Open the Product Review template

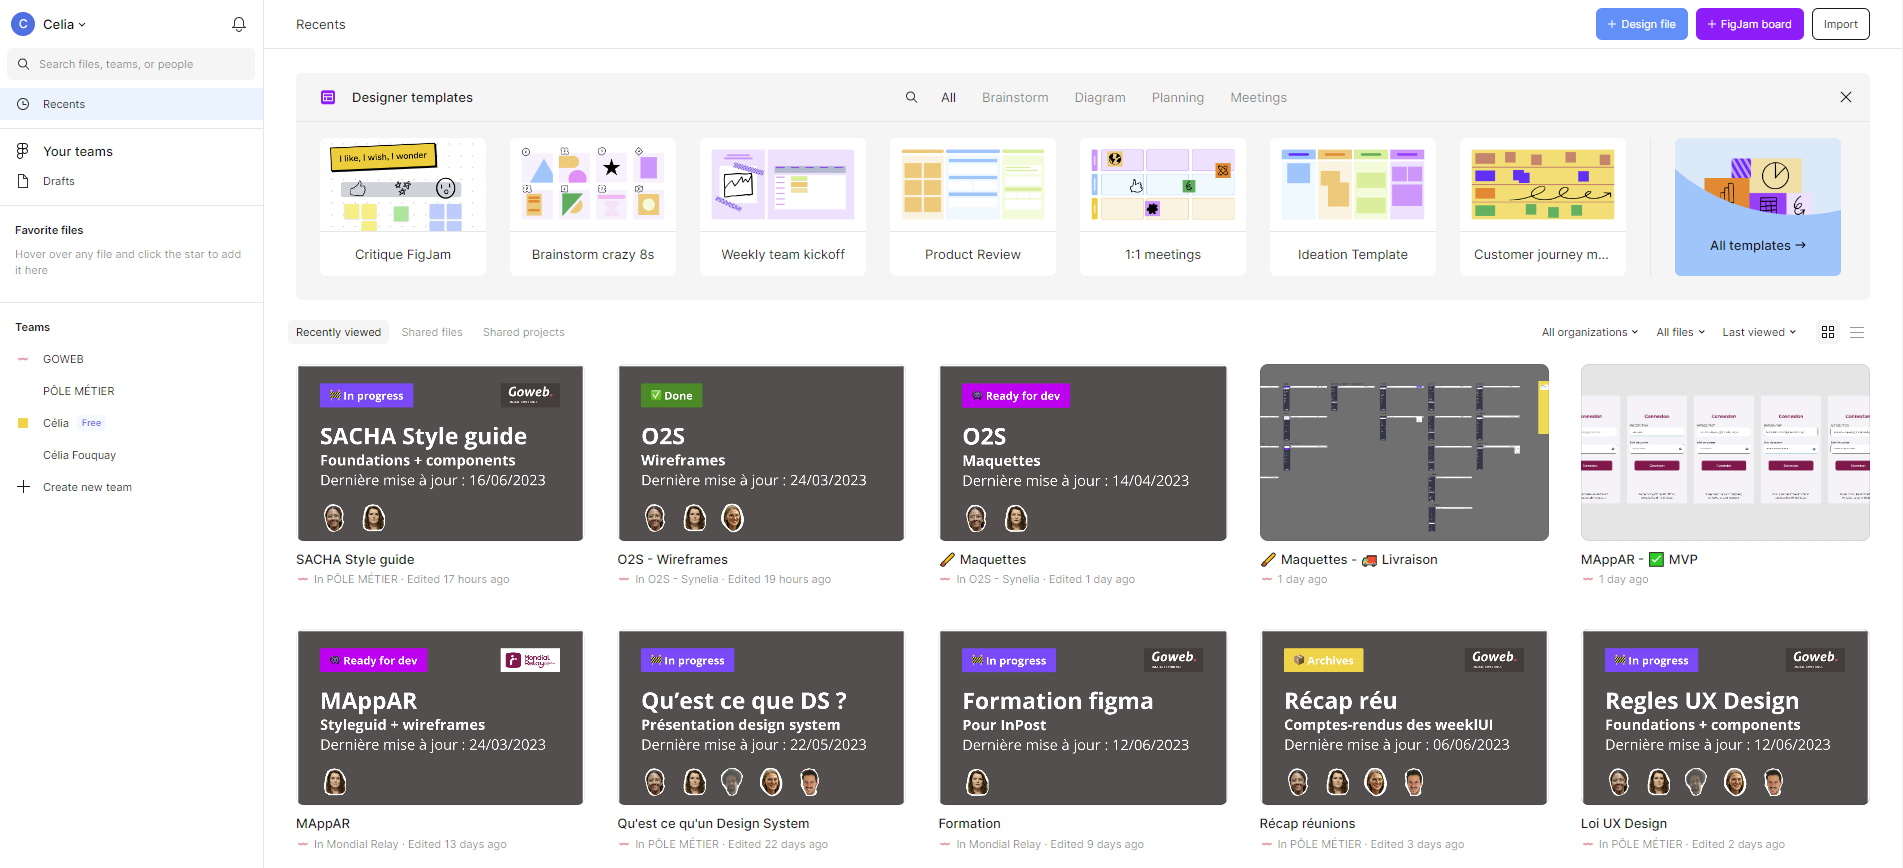pyautogui.click(x=973, y=207)
